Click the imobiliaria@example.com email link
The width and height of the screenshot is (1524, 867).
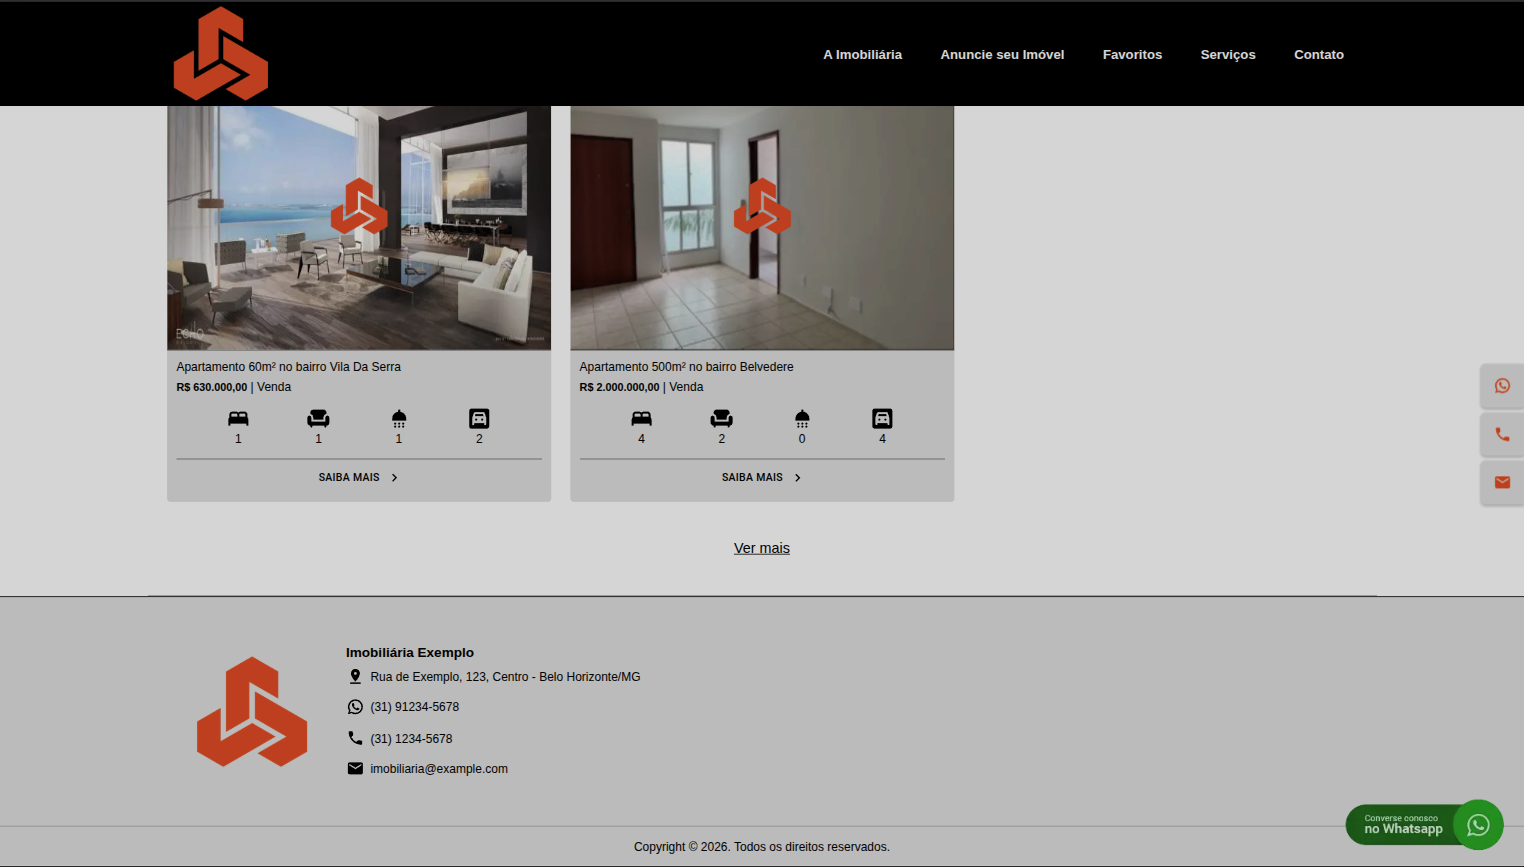point(438,768)
